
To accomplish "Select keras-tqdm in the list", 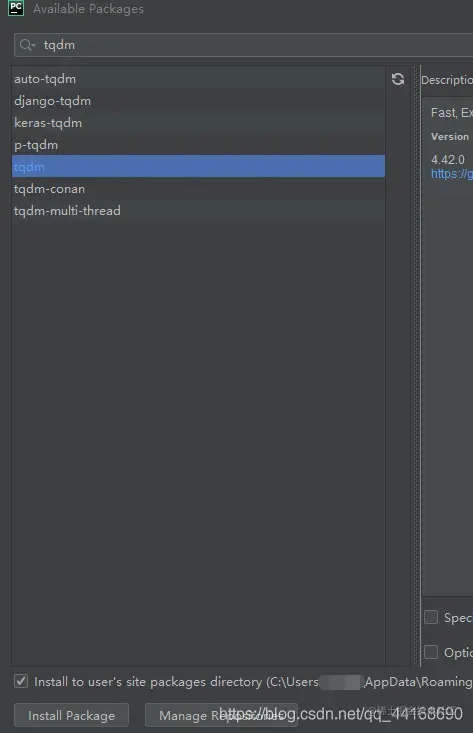I will click(198, 122).
